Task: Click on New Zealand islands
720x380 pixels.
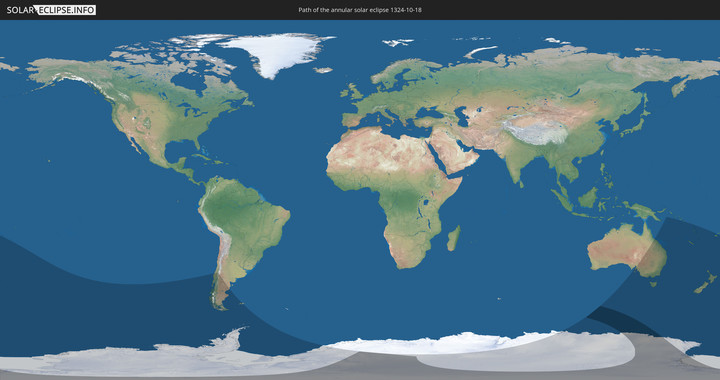Action: point(705,282)
